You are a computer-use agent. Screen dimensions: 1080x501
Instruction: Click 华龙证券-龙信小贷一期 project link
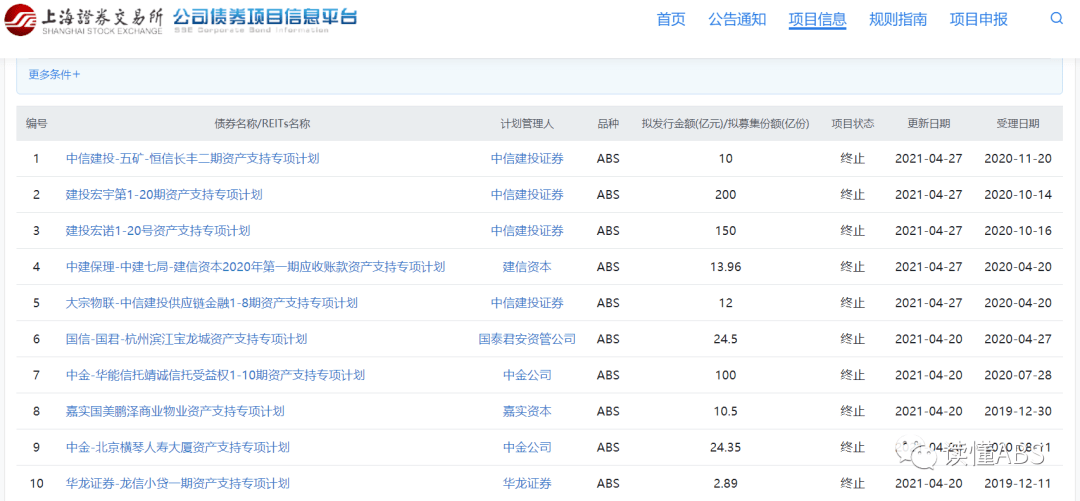click(178, 483)
